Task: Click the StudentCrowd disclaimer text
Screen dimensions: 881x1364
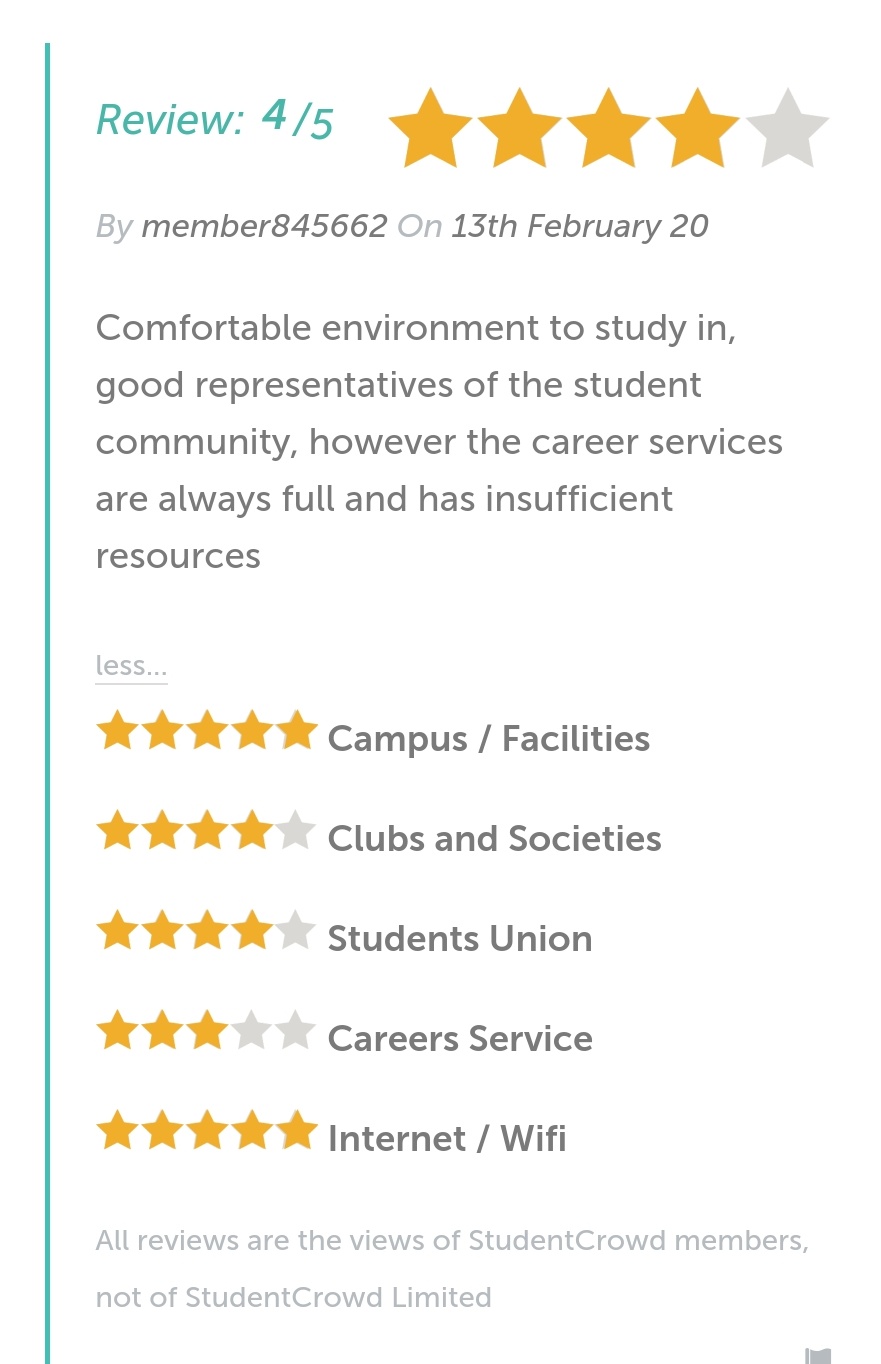Action: point(452,1269)
